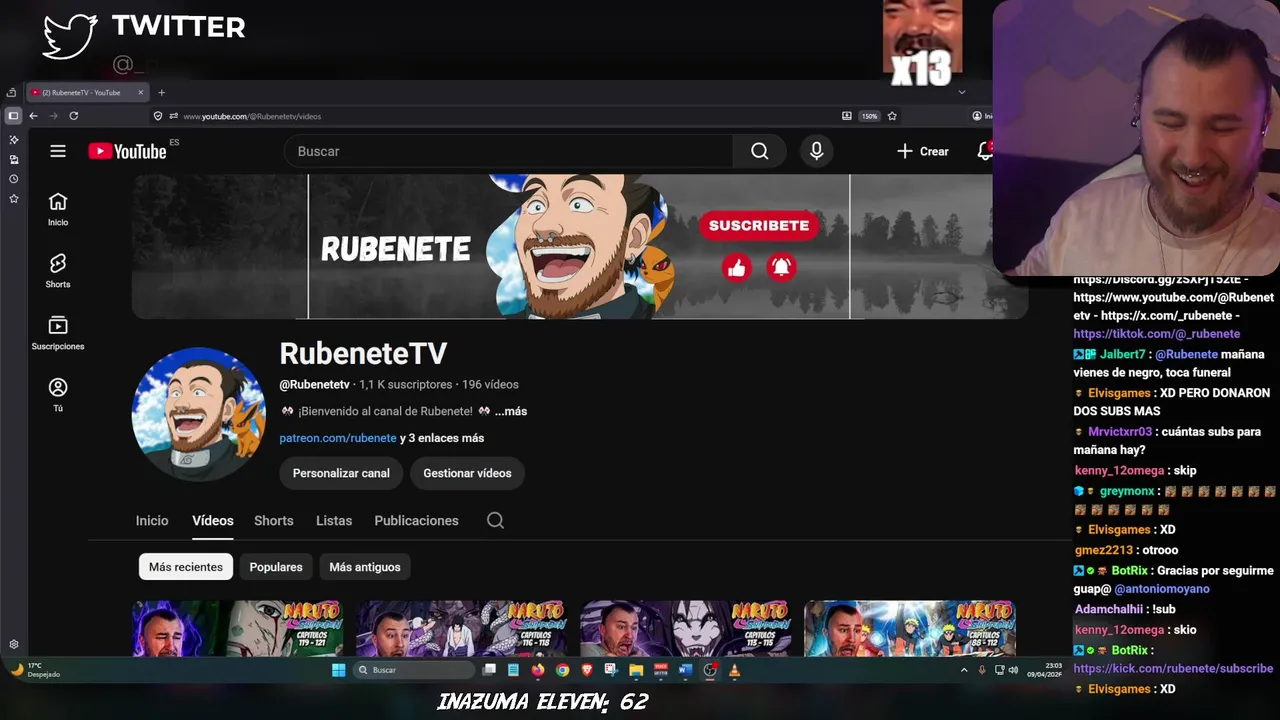This screenshot has height=720, width=1280.
Task: Open Tú in YouTube sidebar
Action: click(x=58, y=395)
